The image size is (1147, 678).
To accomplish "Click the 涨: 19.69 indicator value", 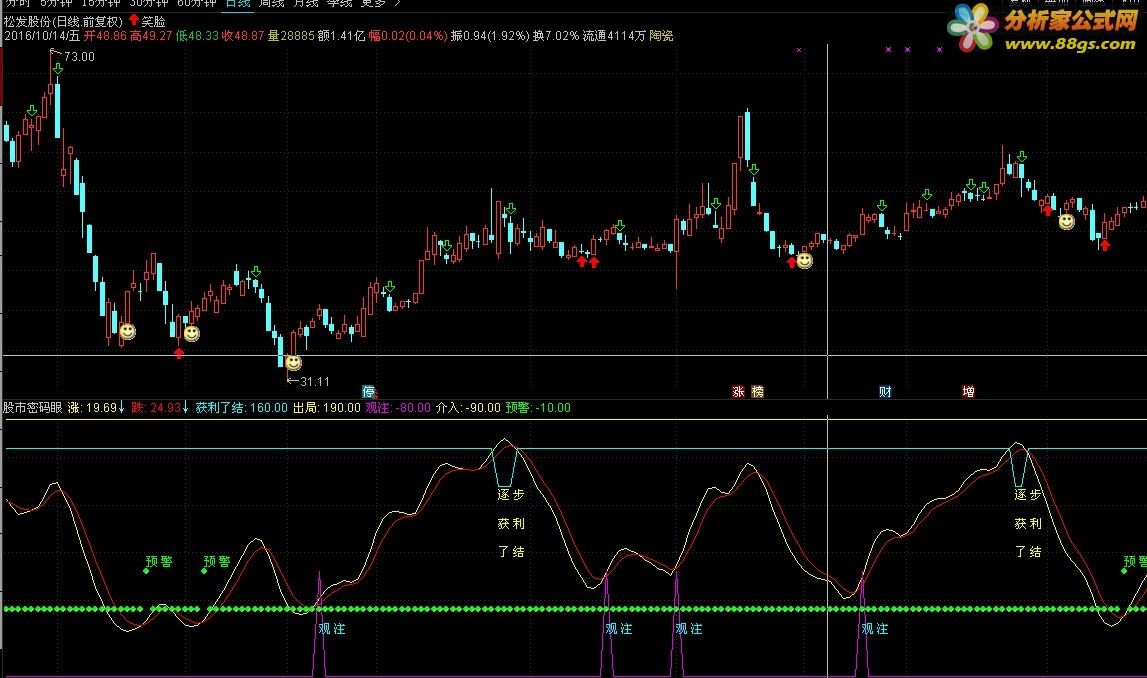I will click(96, 407).
